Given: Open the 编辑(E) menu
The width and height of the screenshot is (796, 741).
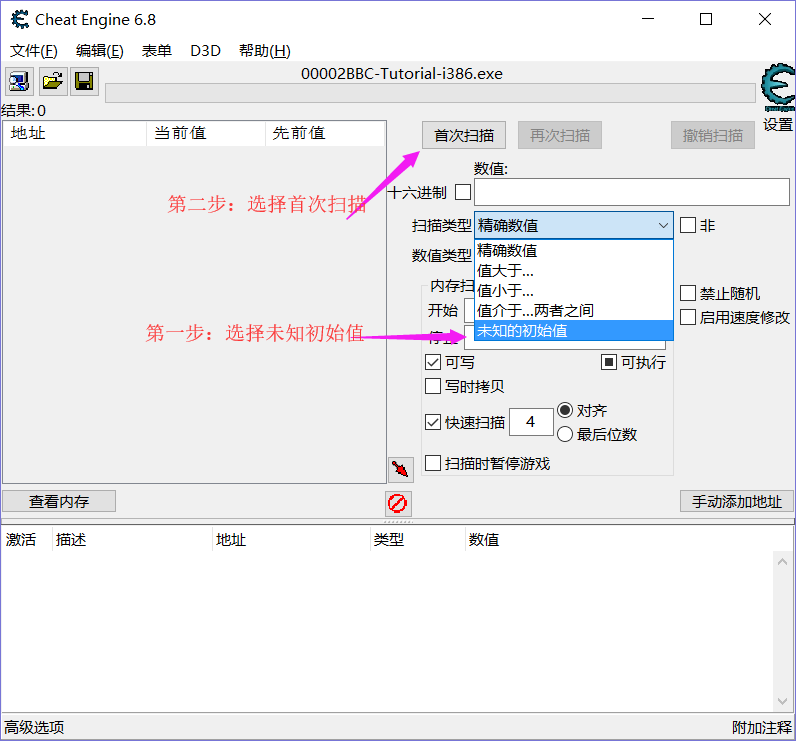Looking at the screenshot, I should [100, 51].
